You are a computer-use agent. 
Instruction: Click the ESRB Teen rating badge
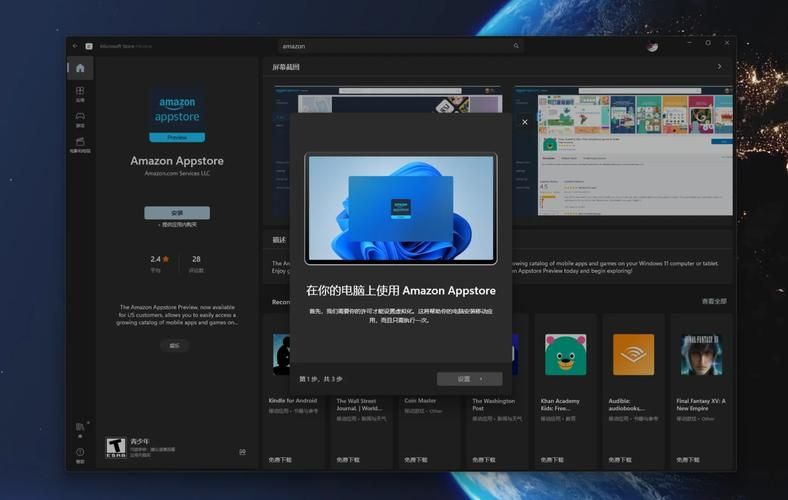[116, 447]
